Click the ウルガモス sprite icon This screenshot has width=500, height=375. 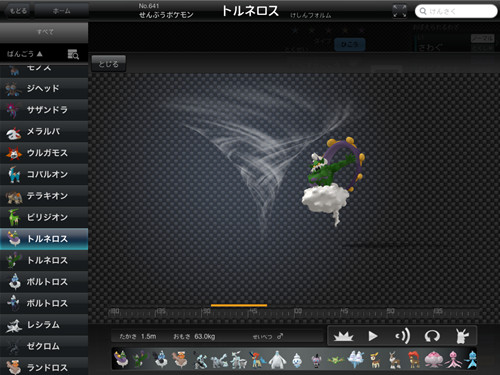14,153
